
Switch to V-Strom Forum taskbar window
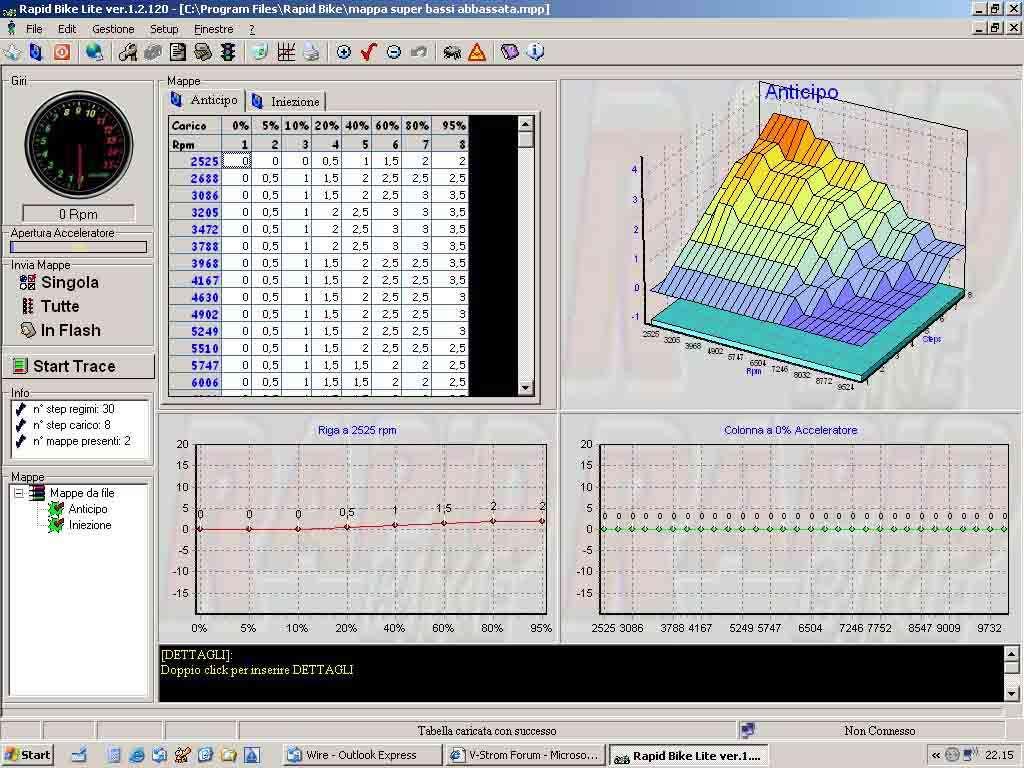click(x=525, y=755)
